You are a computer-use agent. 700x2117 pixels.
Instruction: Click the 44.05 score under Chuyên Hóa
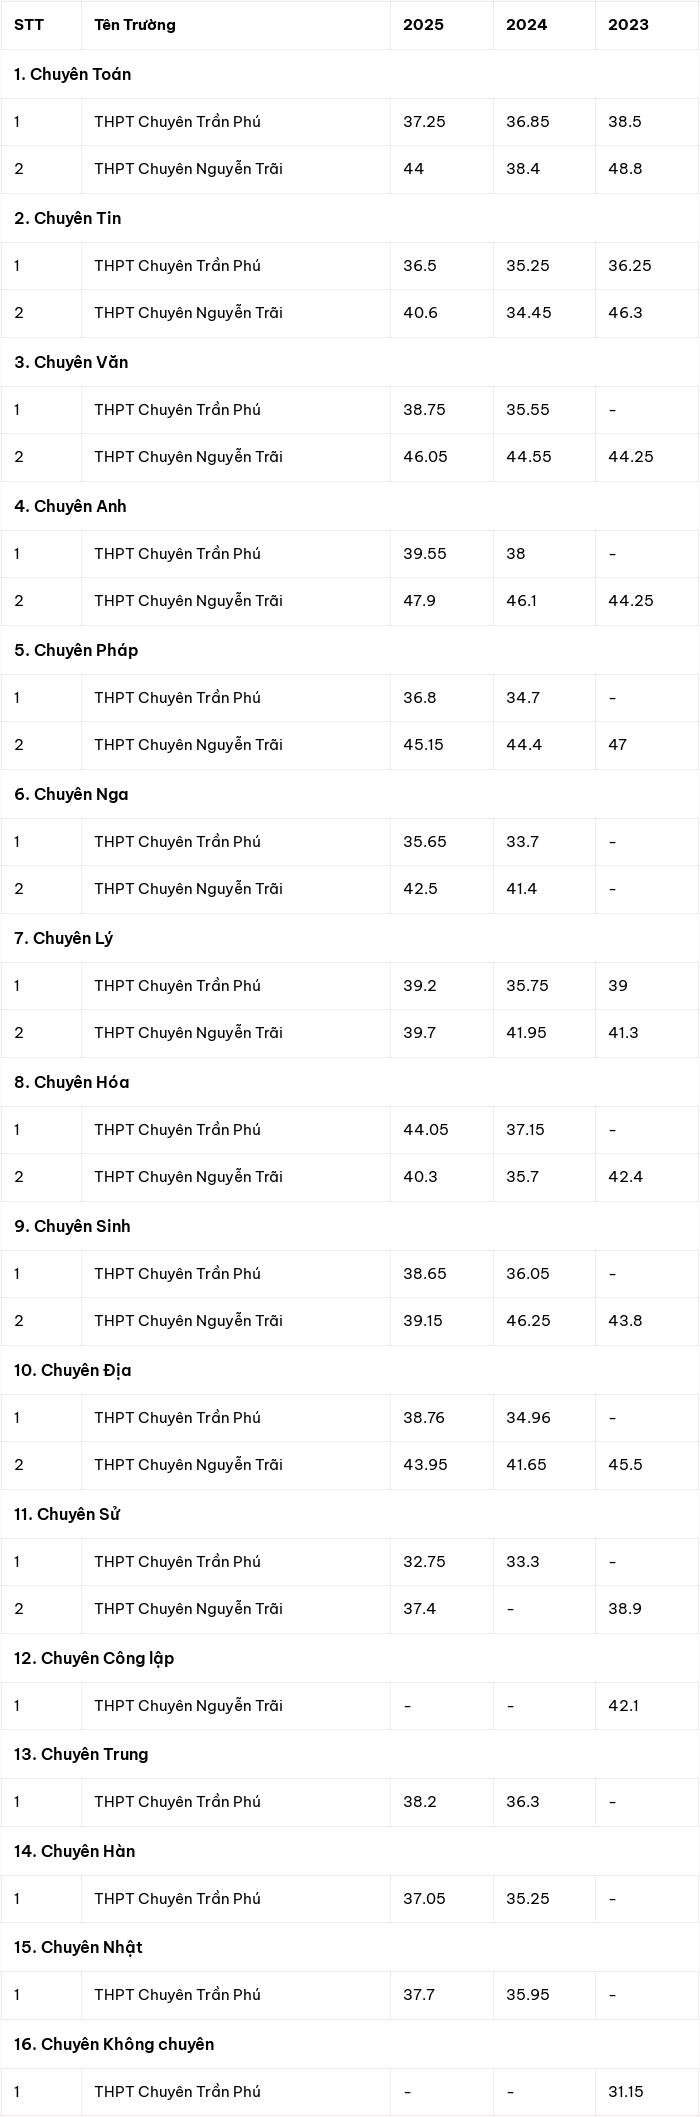[x=426, y=1129]
